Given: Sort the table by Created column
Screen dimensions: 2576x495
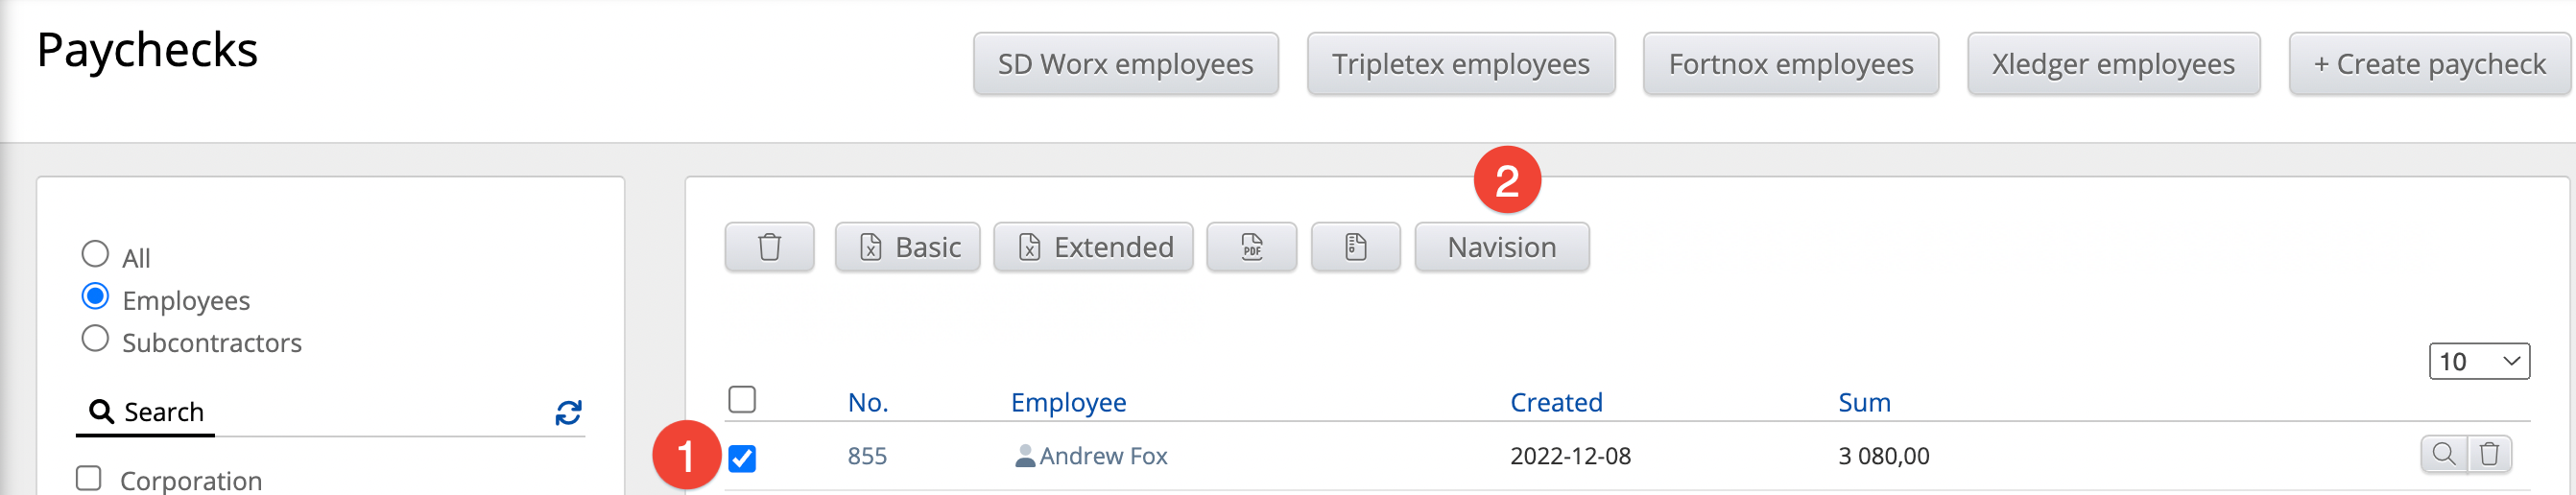Looking at the screenshot, I should (x=1555, y=402).
